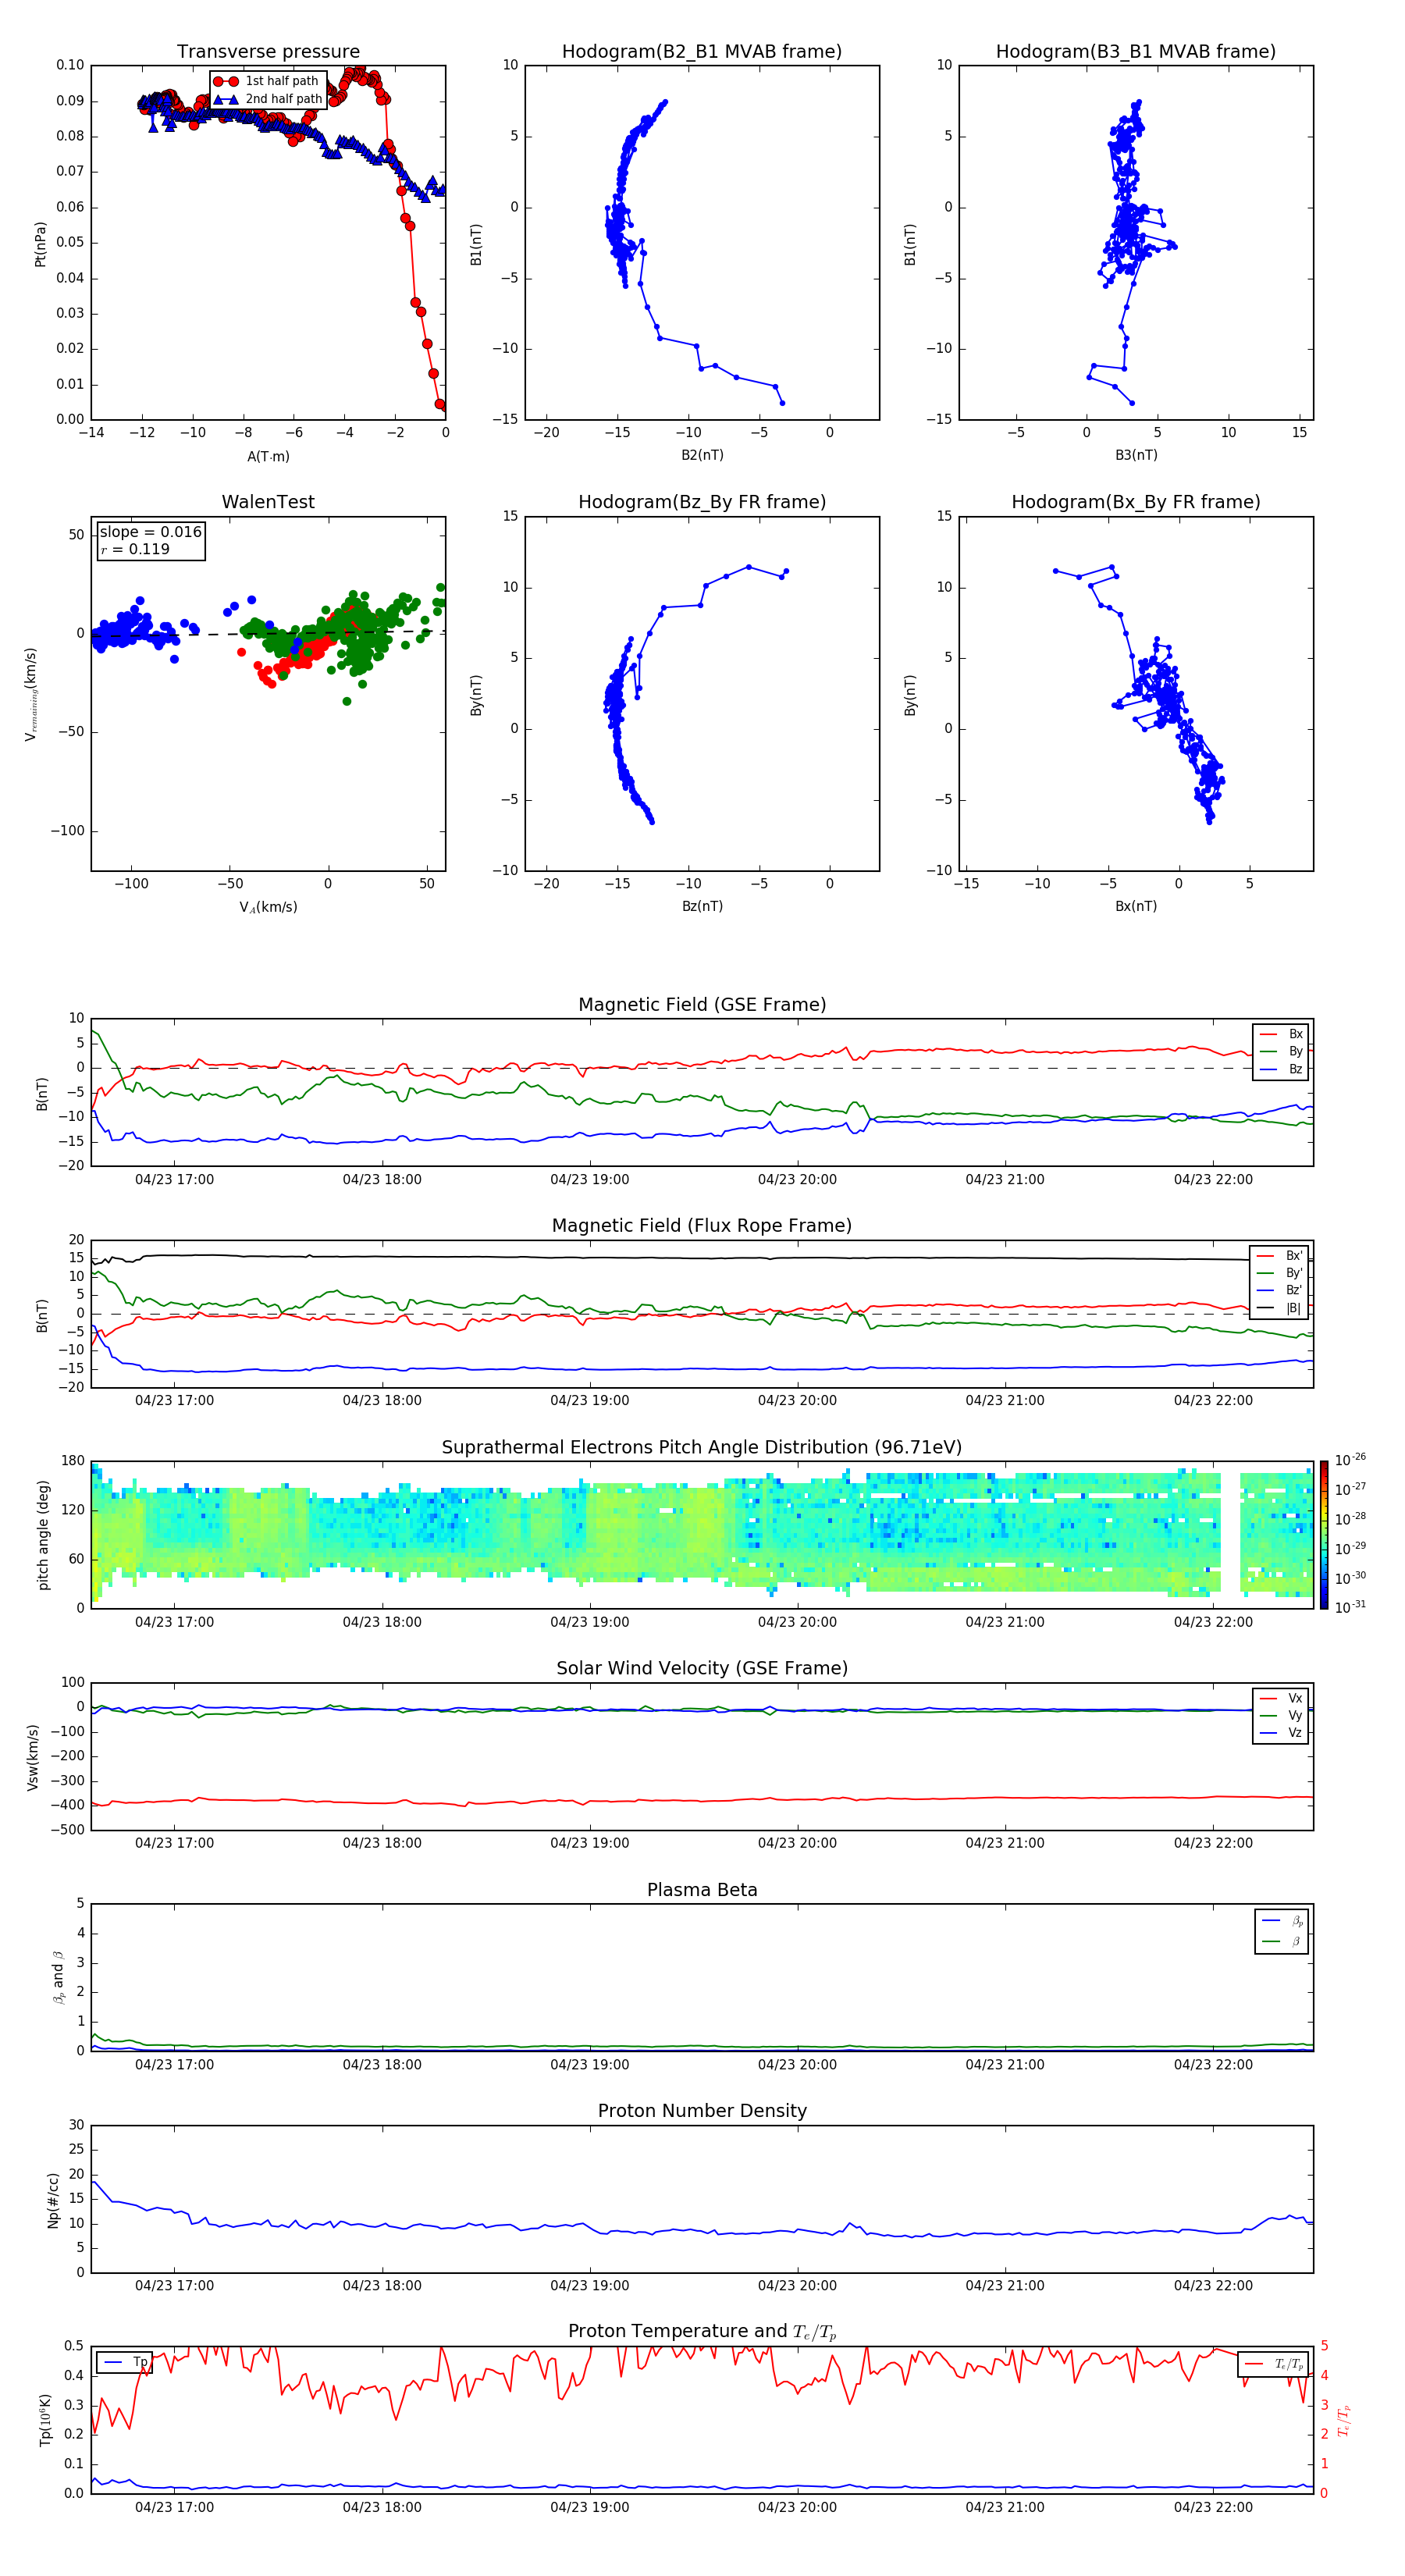Image resolution: width=1405 pixels, height=2576 pixels.
Task: Click the "Bx(nT)" x-axis label
Action: coord(1136,906)
